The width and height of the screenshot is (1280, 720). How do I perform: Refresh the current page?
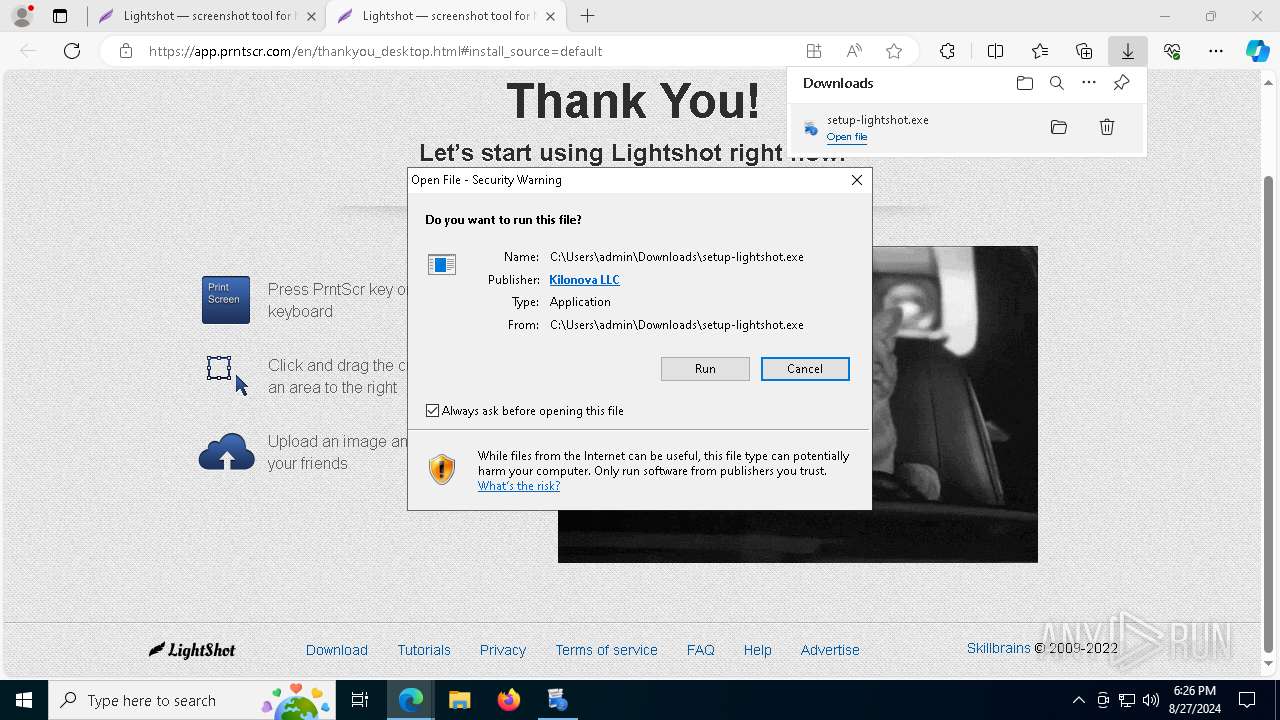(72, 51)
